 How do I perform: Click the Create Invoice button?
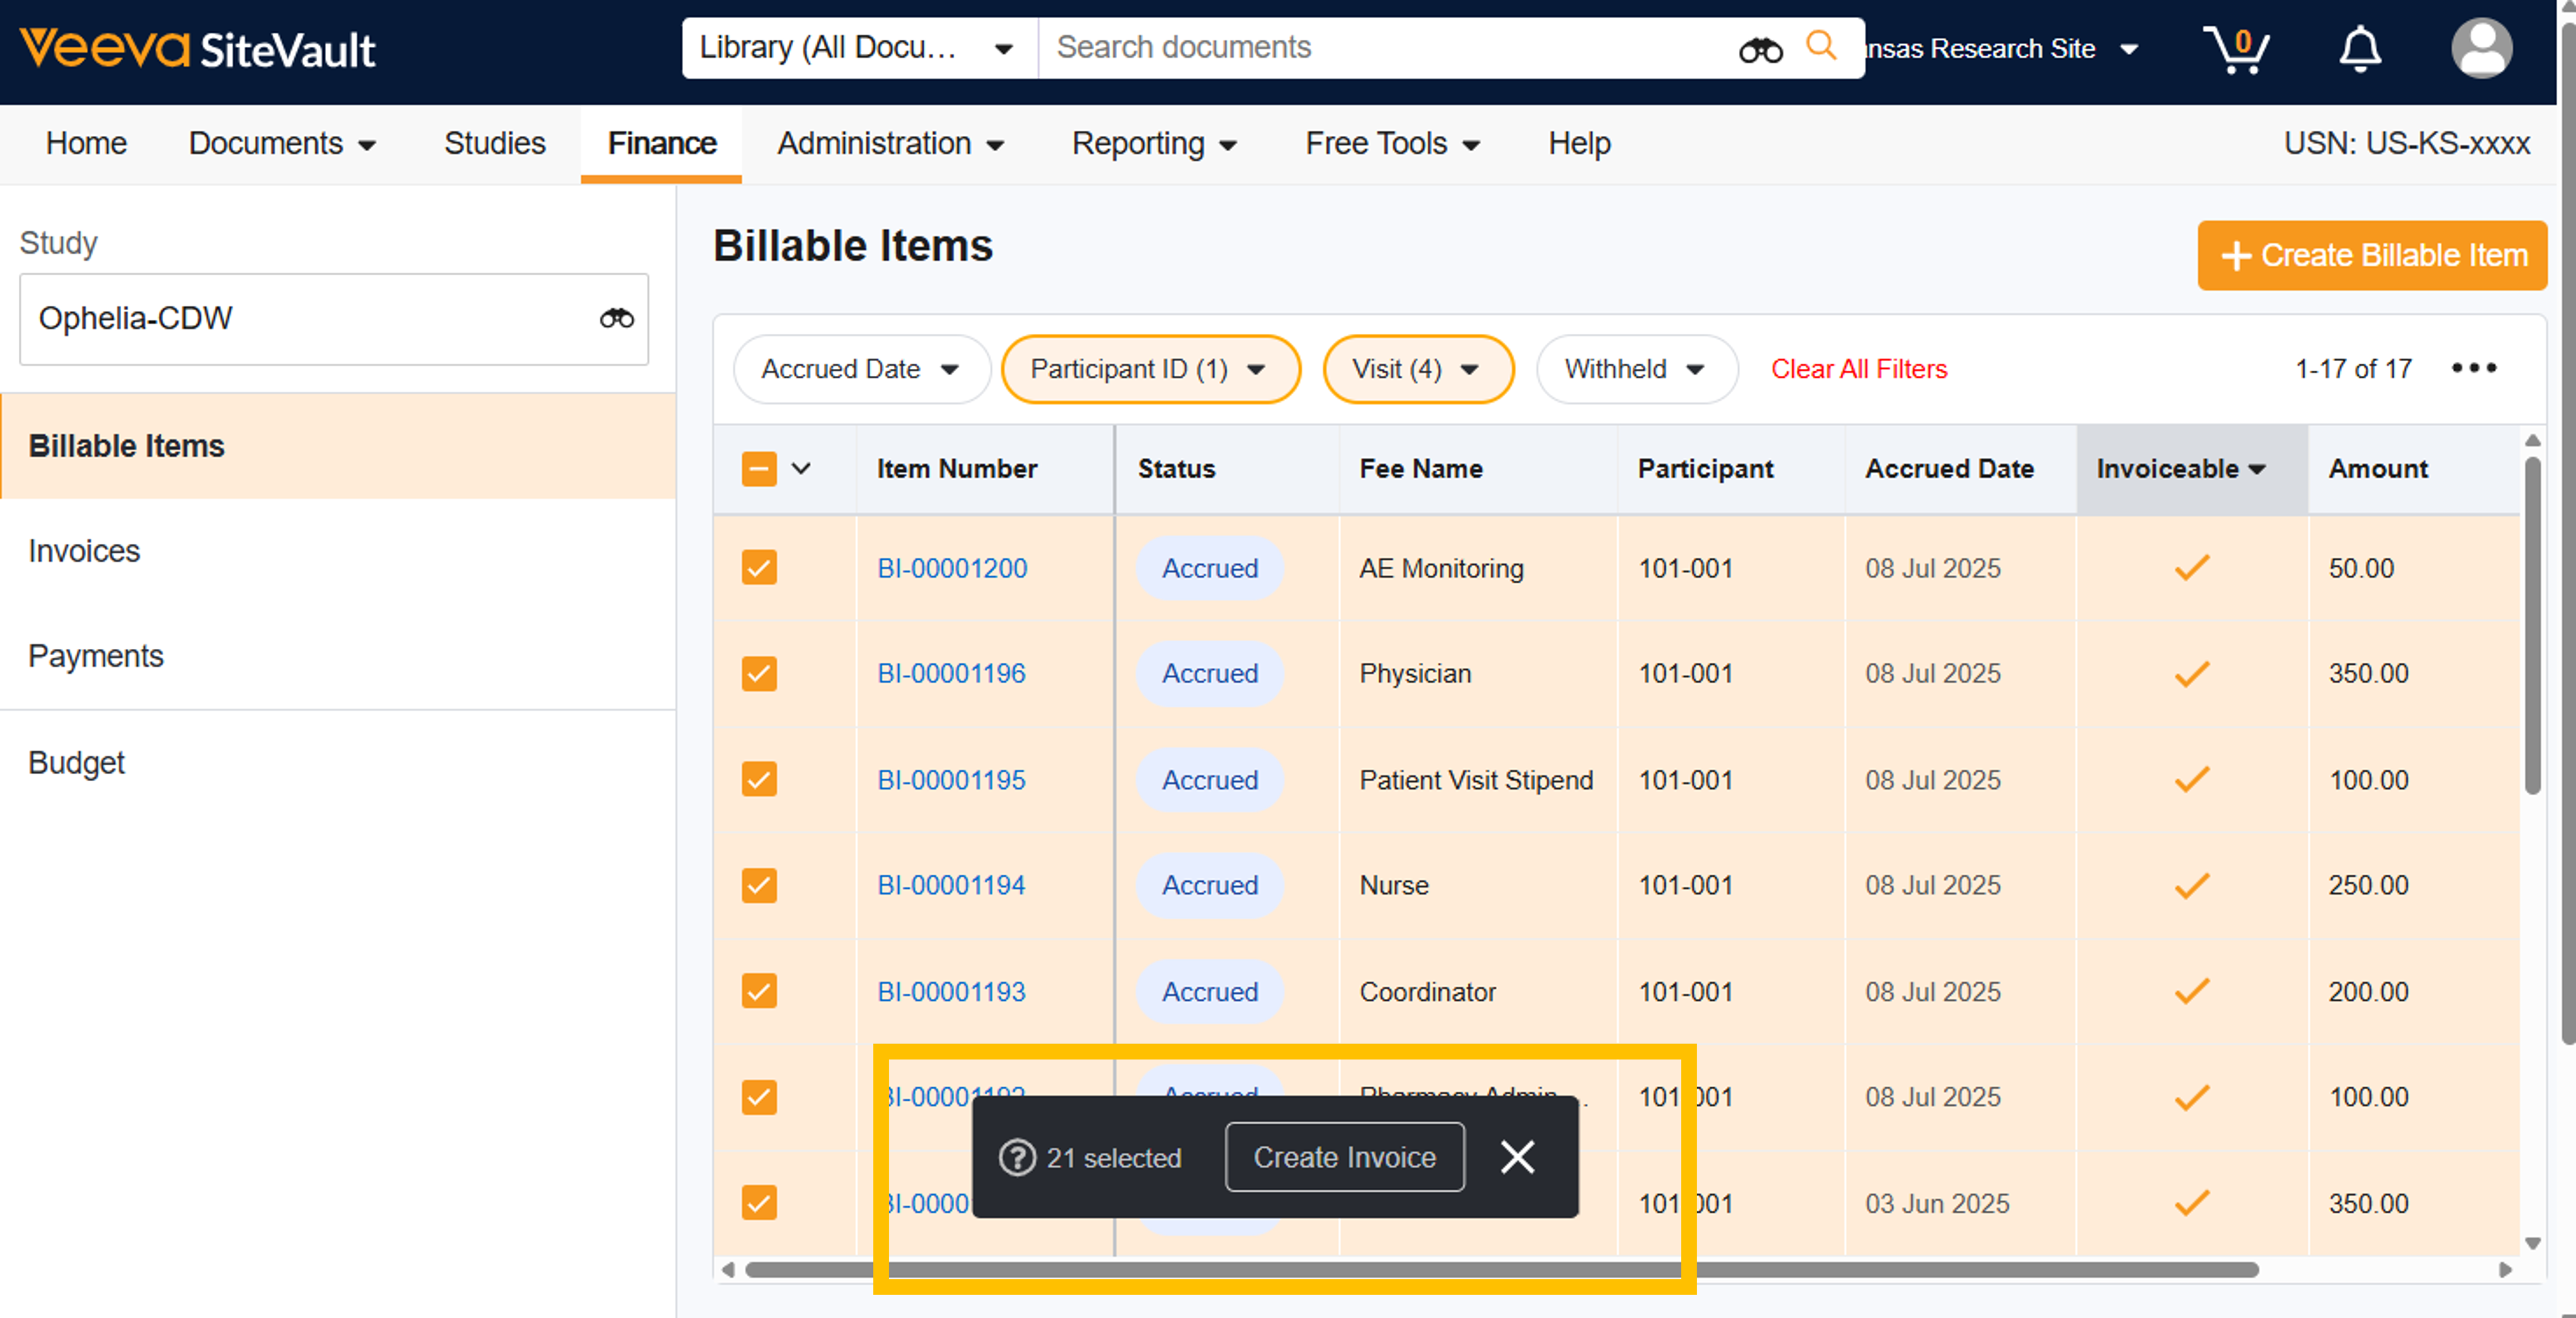tap(1344, 1157)
